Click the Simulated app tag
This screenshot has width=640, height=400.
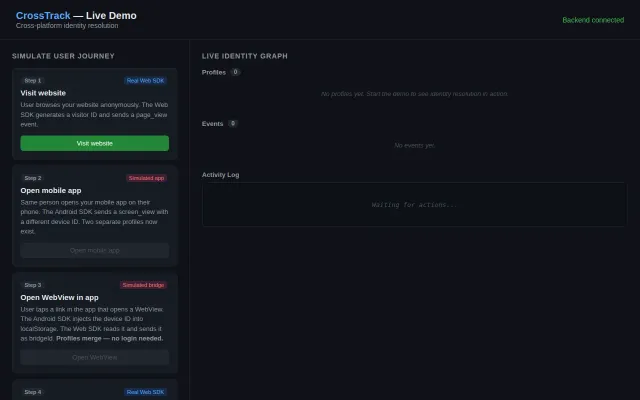[x=147, y=178]
